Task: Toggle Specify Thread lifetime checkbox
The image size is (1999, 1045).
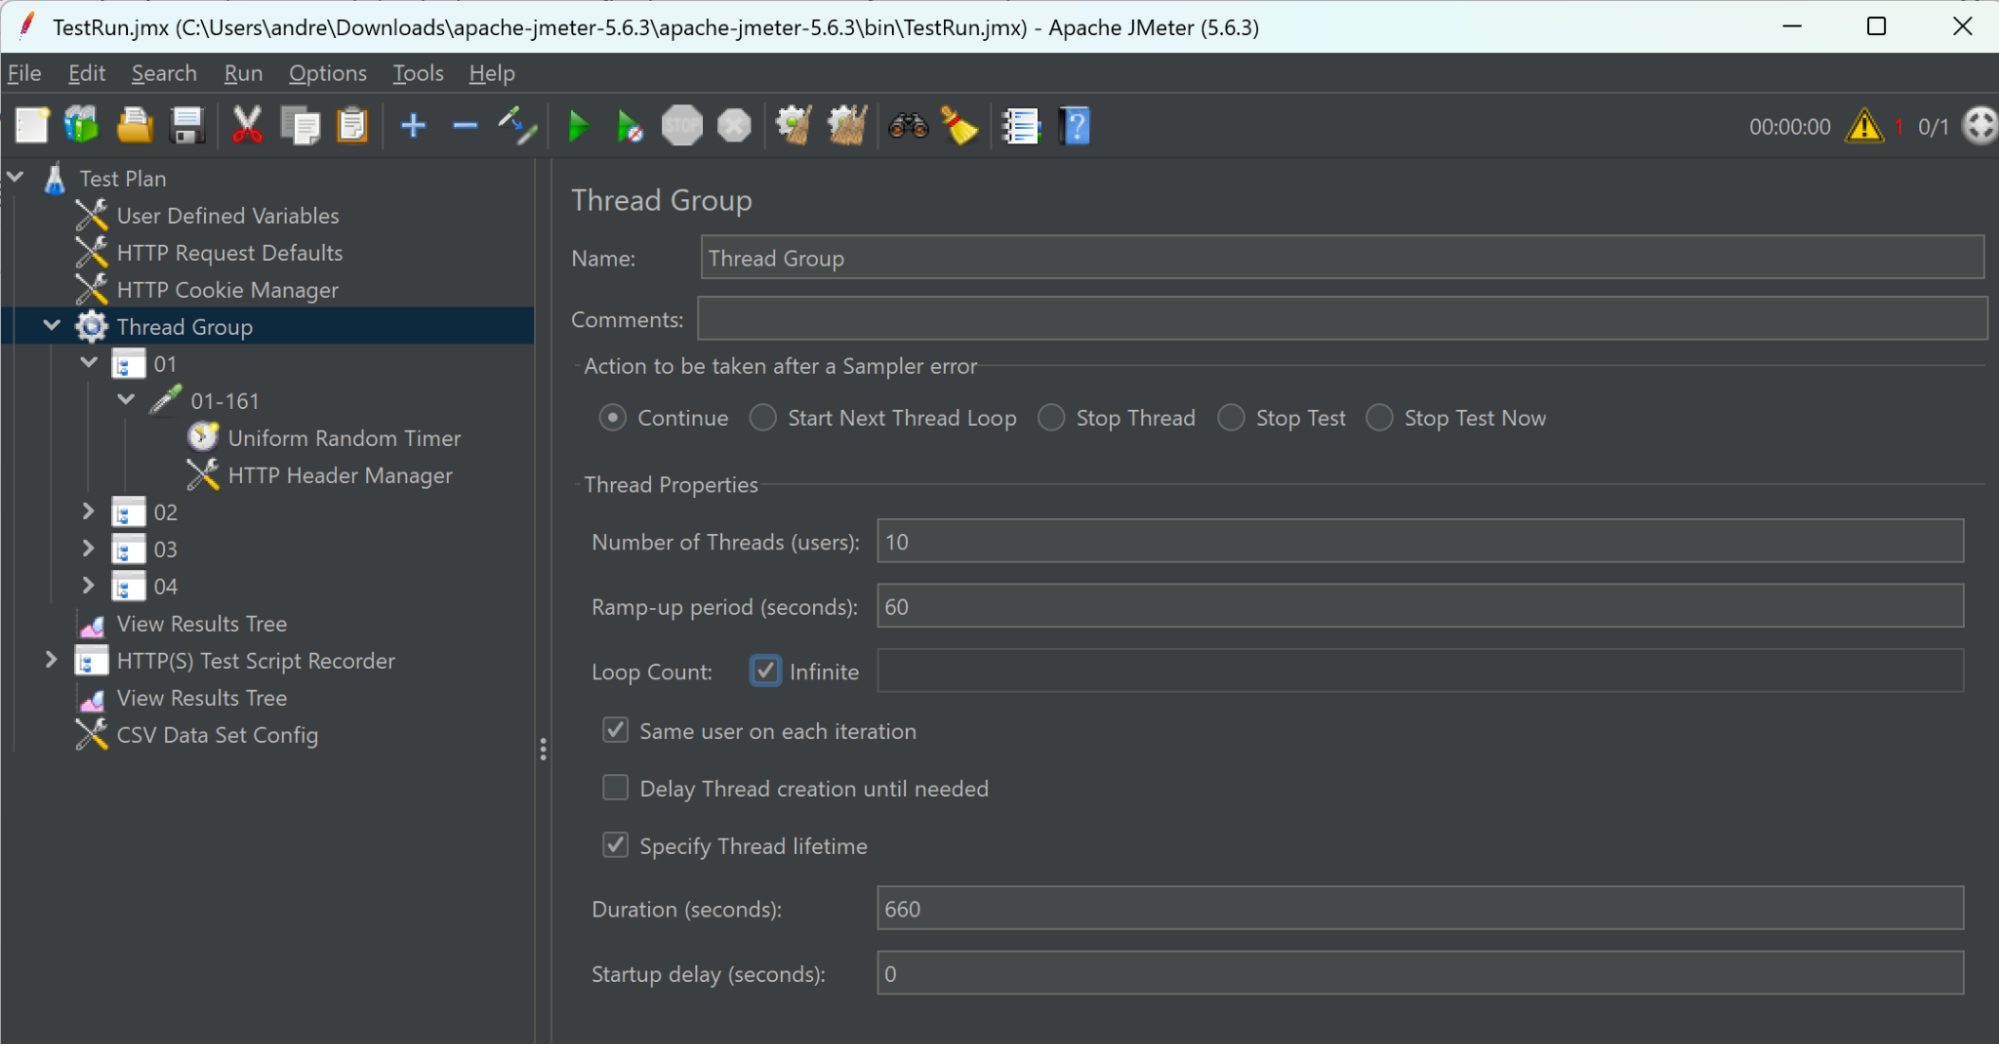Action: click(x=615, y=845)
